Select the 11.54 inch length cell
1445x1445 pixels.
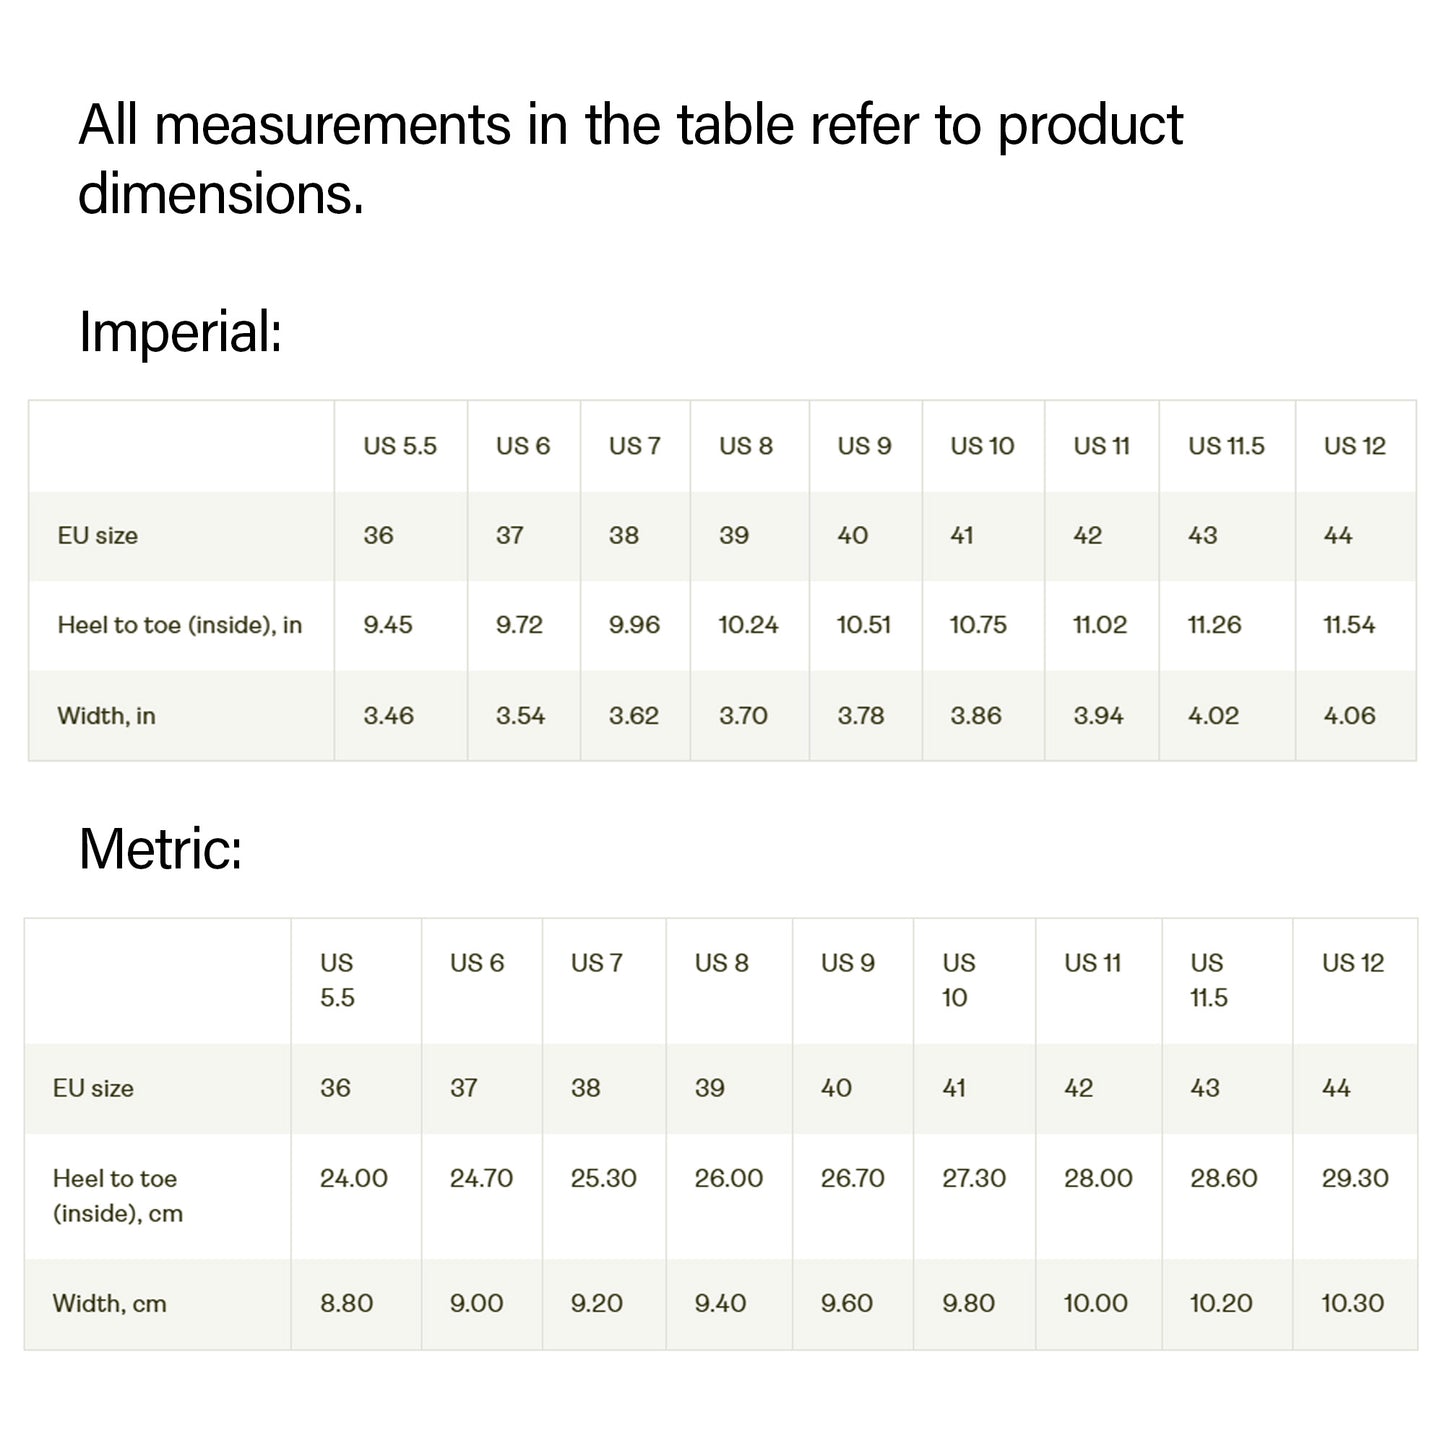tap(1349, 625)
